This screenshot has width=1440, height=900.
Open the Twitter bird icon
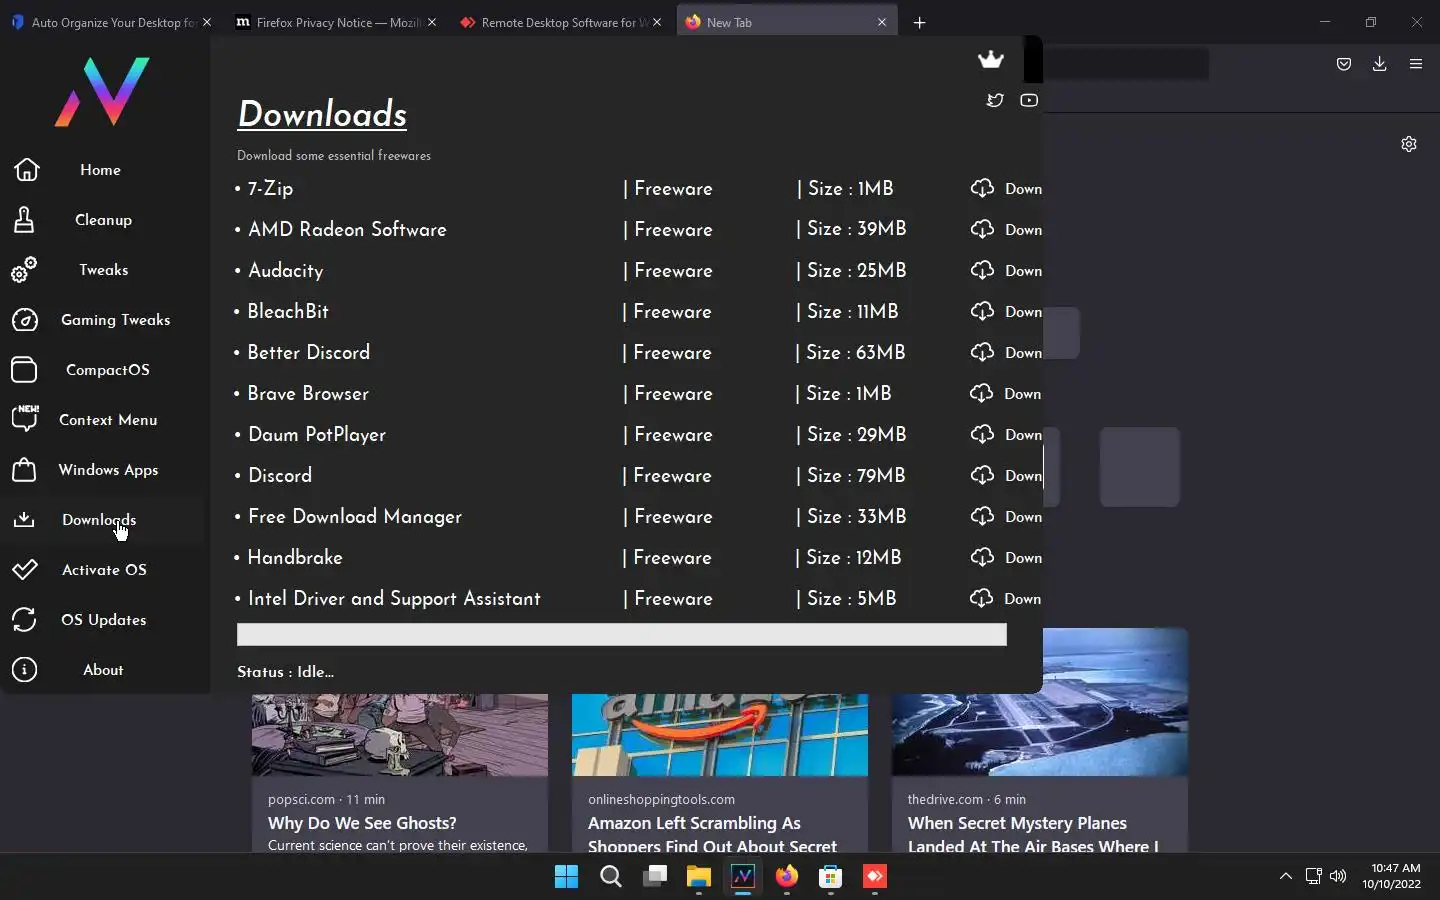coord(994,100)
